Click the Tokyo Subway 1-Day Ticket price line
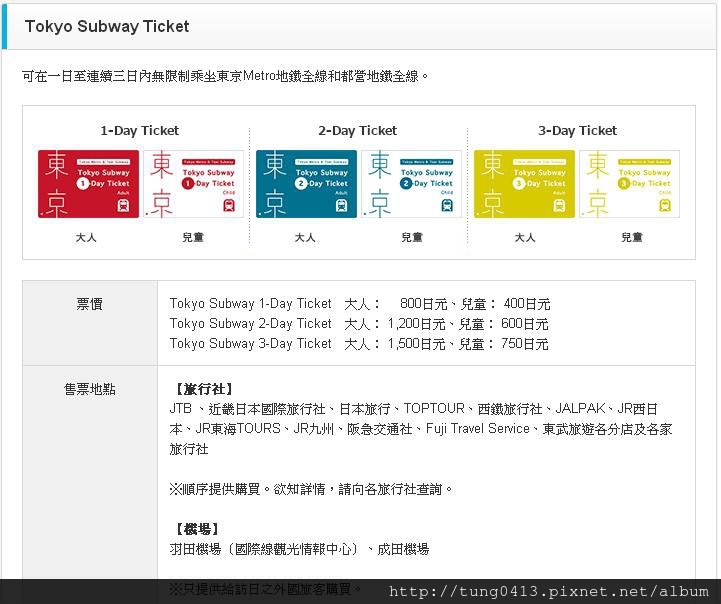The width and height of the screenshot is (721, 604). (360, 303)
